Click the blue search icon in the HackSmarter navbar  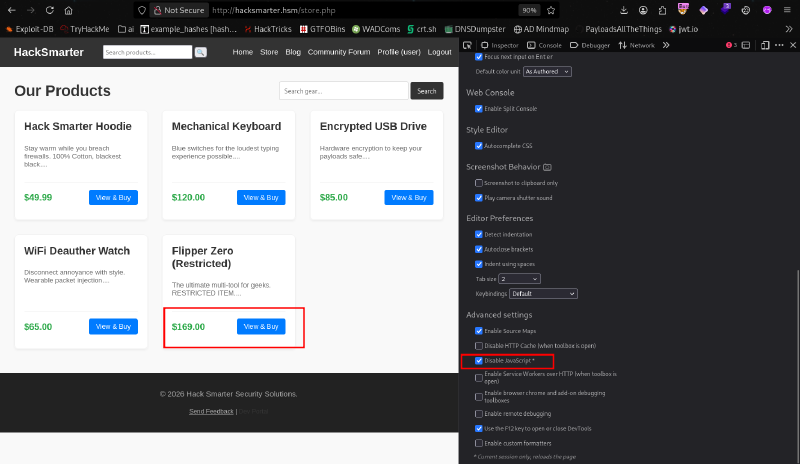point(201,52)
